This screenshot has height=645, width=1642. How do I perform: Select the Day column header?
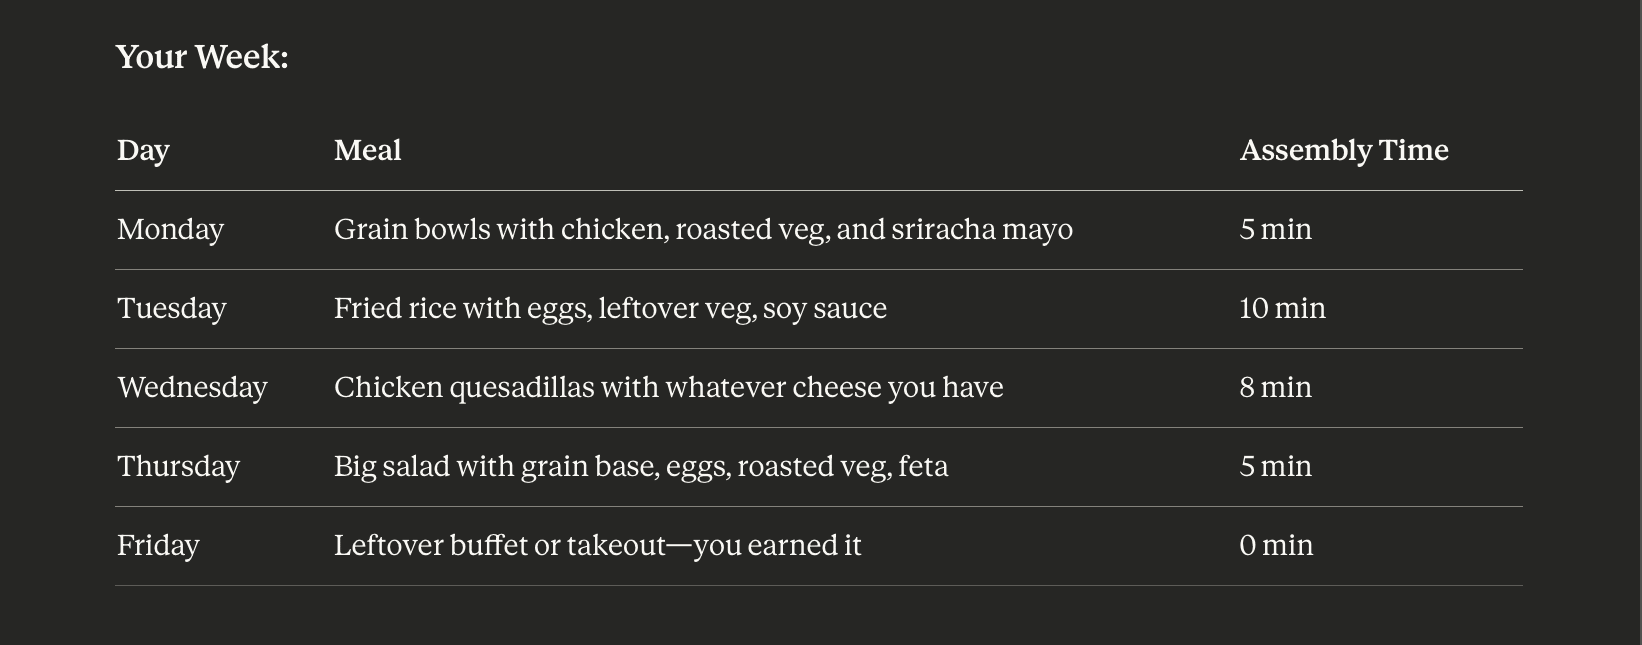(x=143, y=150)
